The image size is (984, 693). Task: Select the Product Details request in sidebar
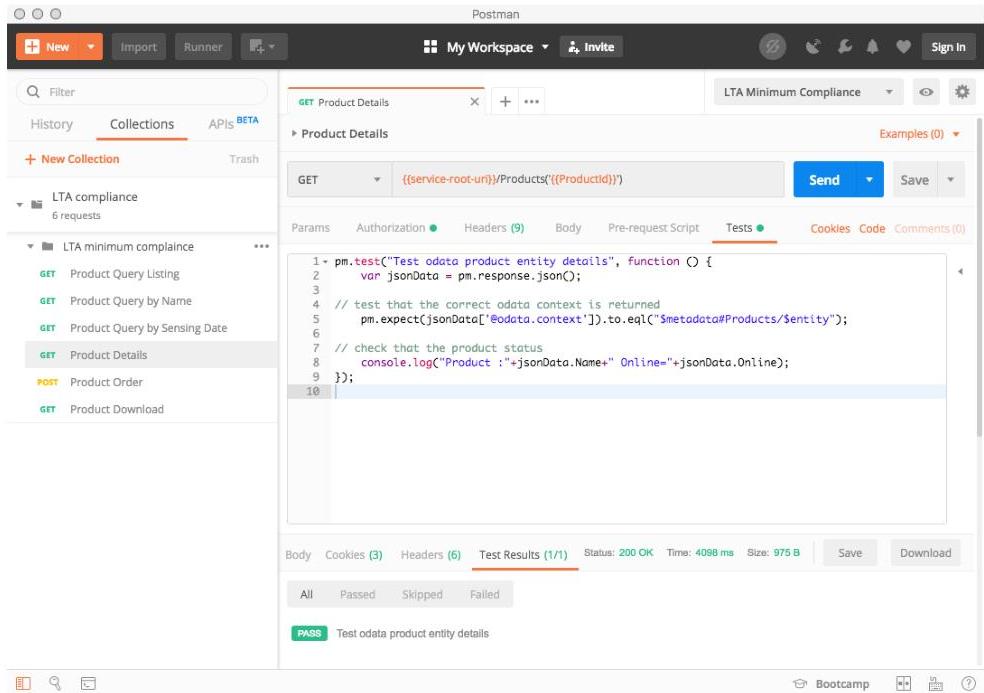(x=151, y=355)
